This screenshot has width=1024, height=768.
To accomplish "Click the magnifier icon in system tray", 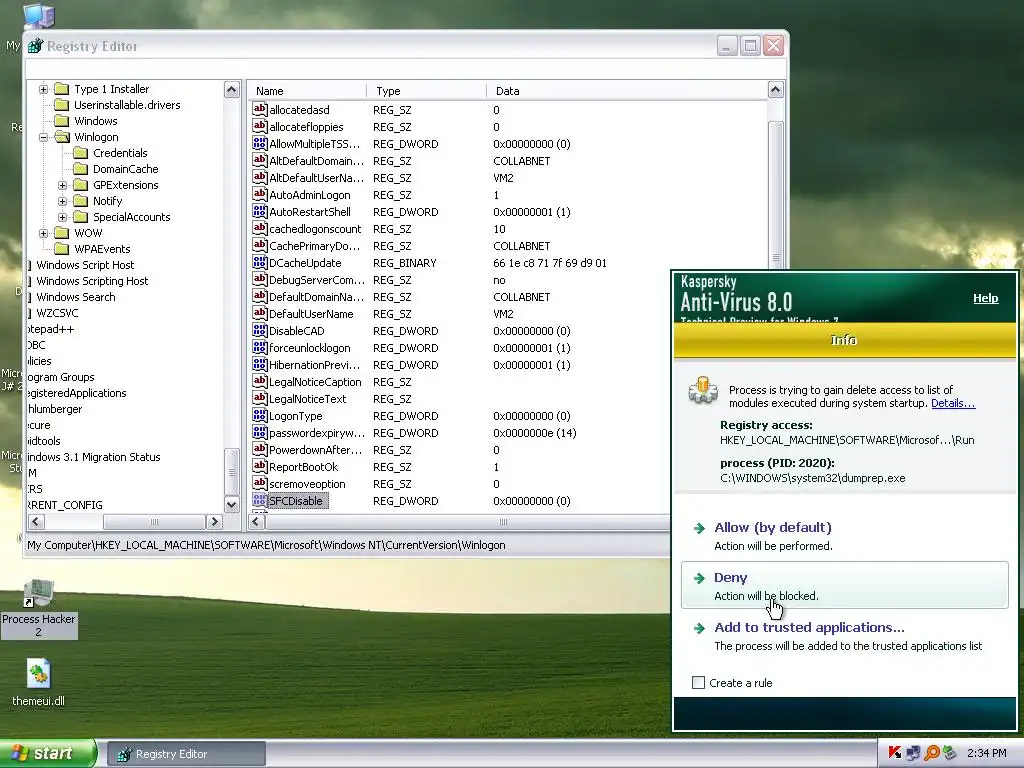I will (x=931, y=753).
